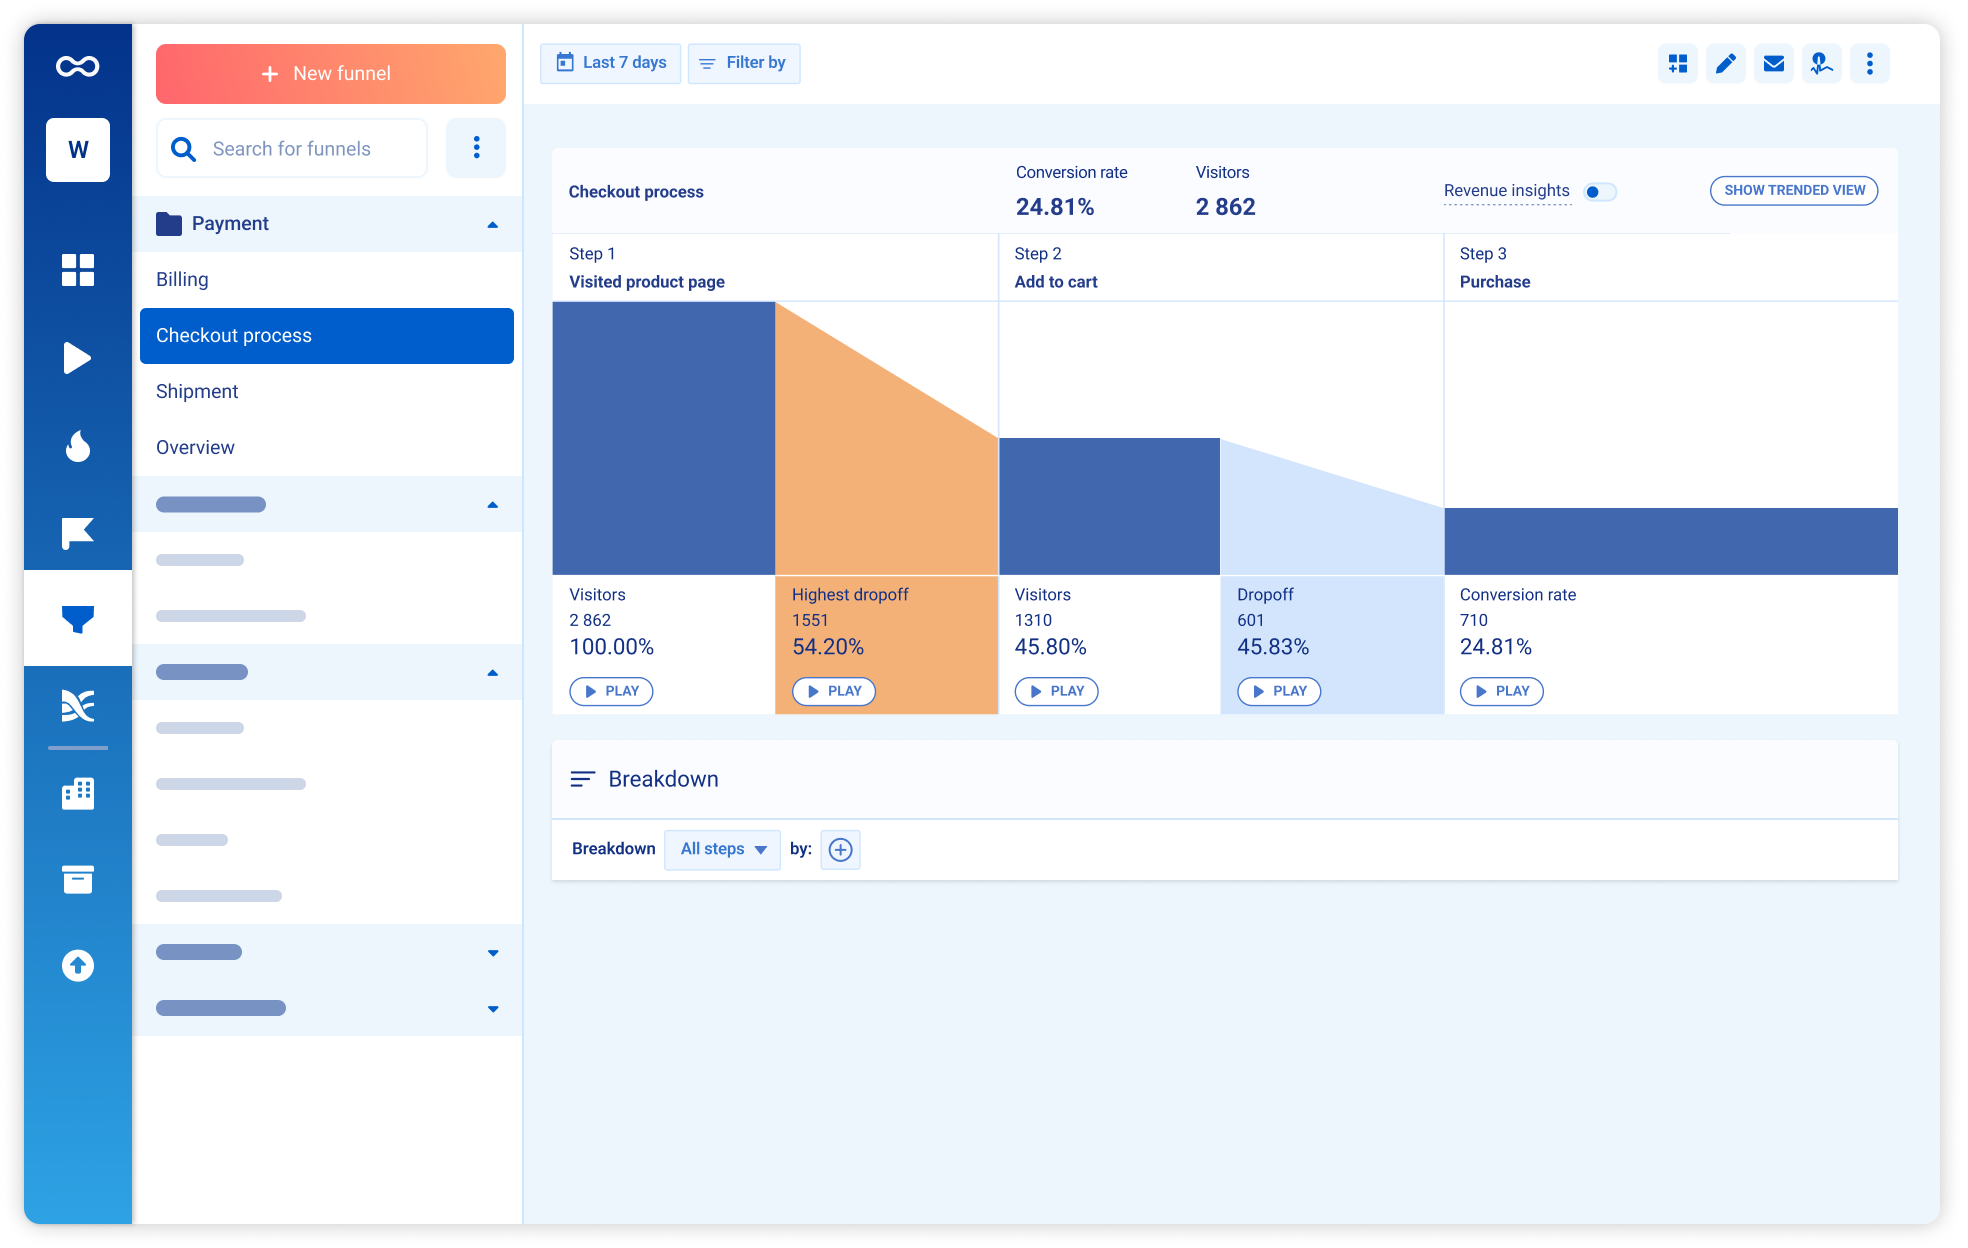The image size is (1968, 1248).
Task: Click the email envelope icon in toolbar
Action: pyautogui.click(x=1774, y=64)
